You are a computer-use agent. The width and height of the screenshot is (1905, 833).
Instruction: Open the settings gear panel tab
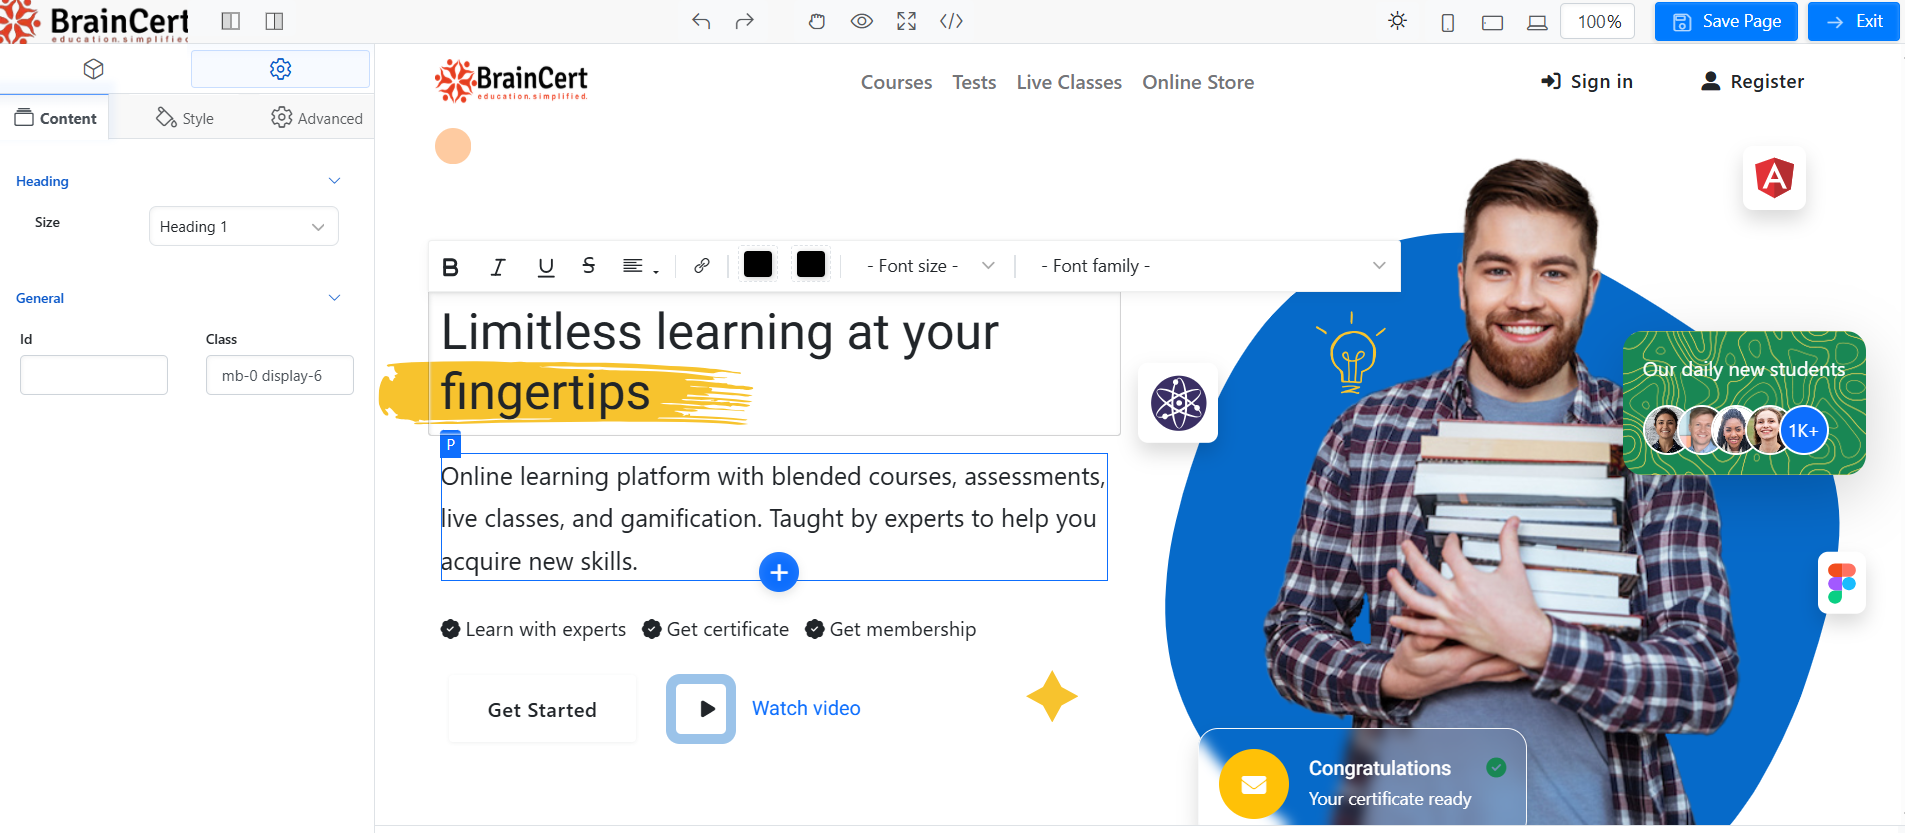[280, 69]
